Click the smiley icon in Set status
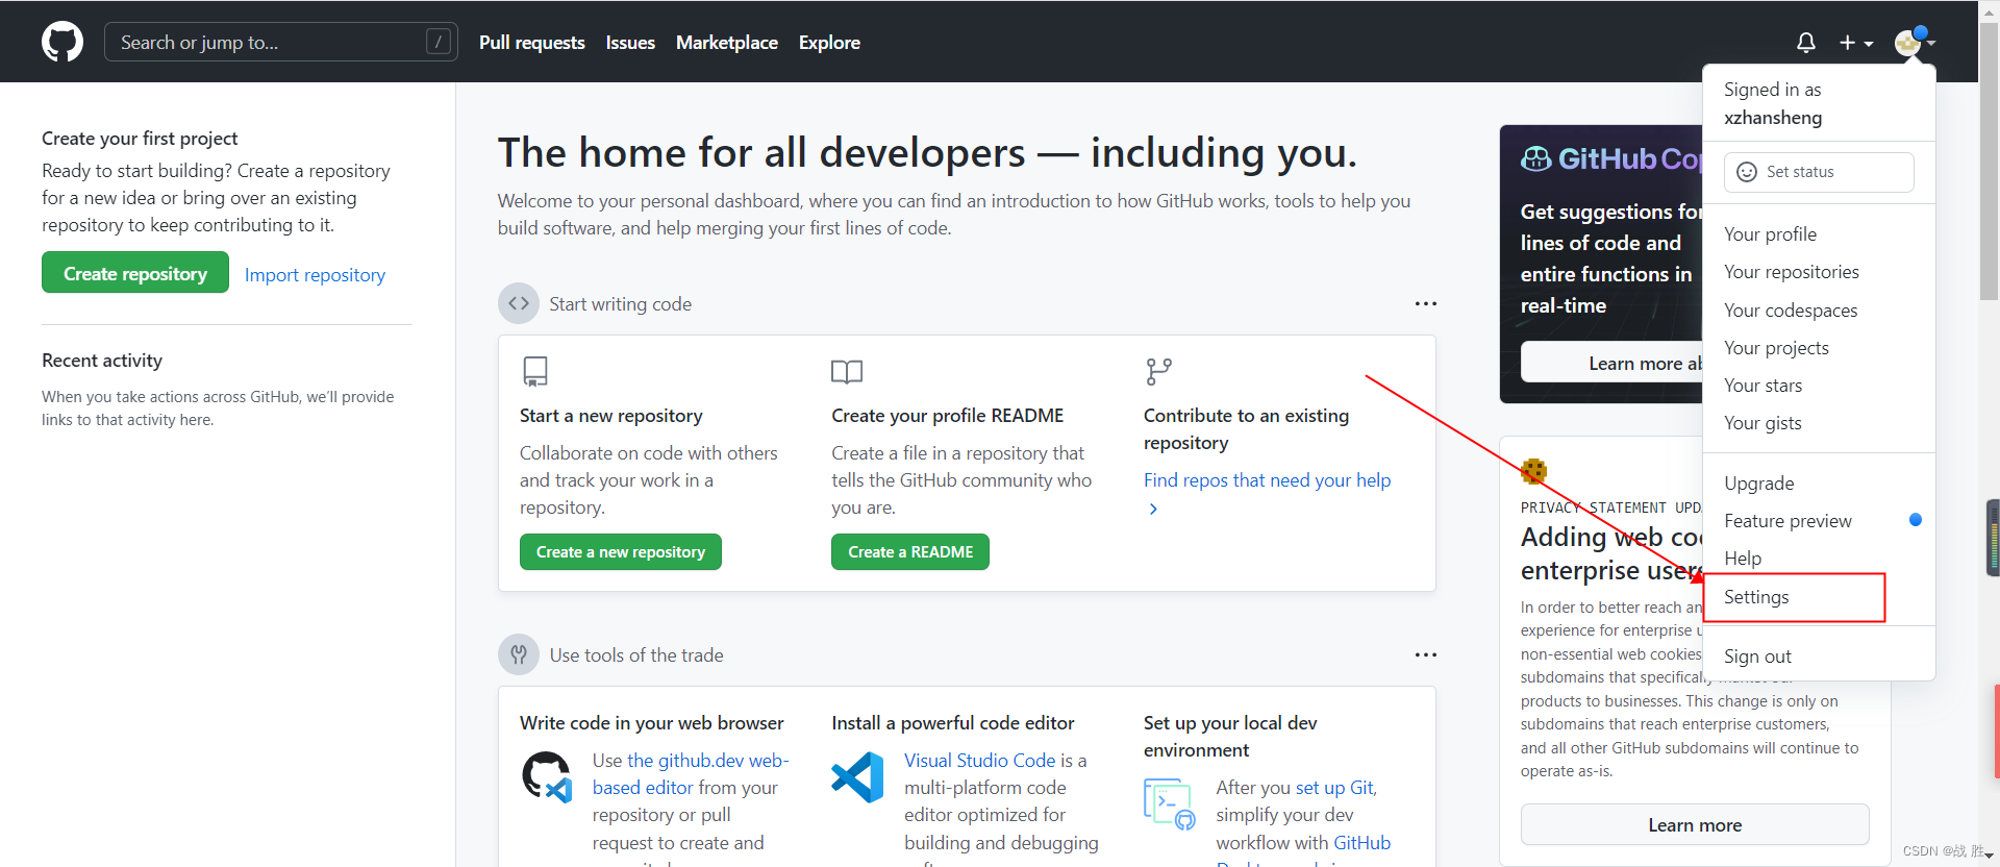This screenshot has height=867, width=2000. click(1746, 172)
